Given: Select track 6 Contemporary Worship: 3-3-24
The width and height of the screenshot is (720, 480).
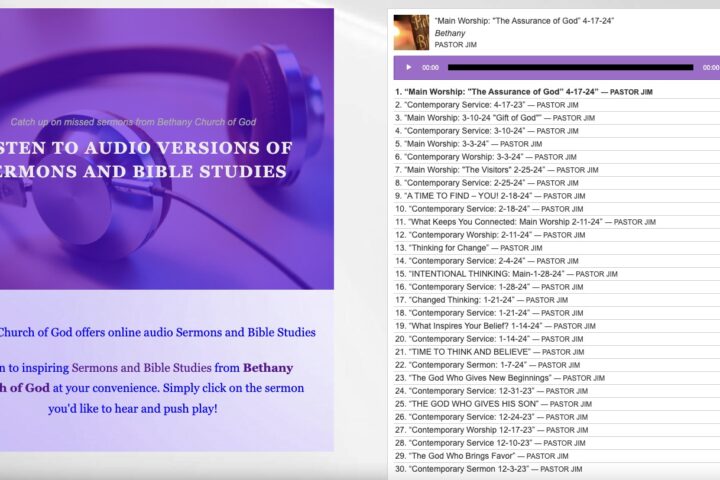Looking at the screenshot, I should pyautogui.click(x=557, y=157).
